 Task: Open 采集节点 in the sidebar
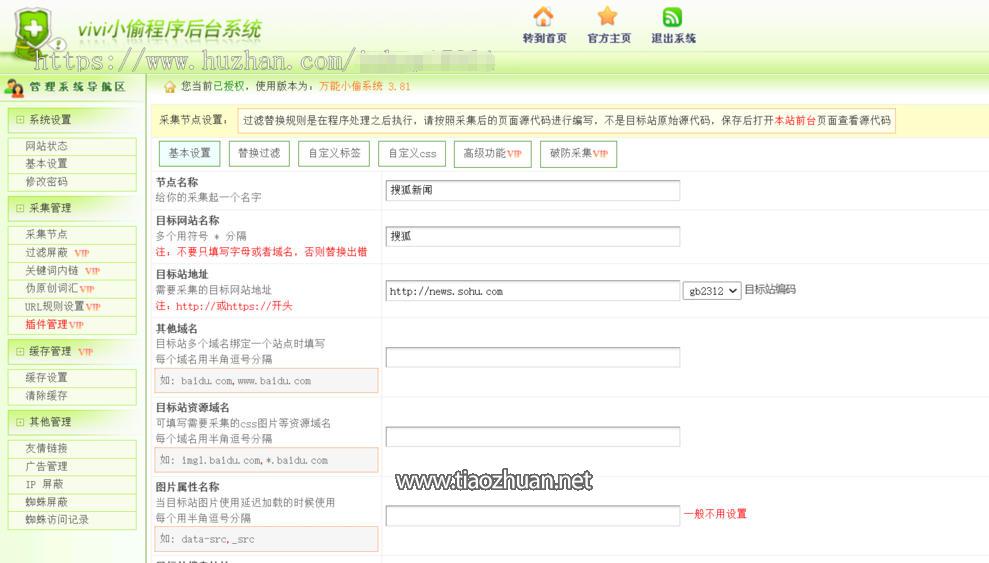click(46, 235)
